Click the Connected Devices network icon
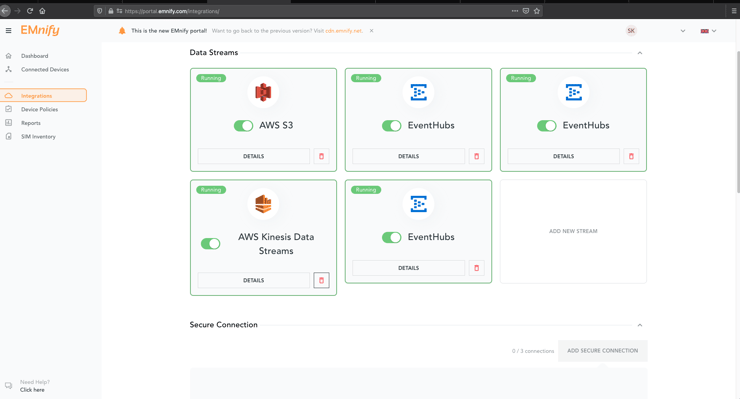 [8, 69]
